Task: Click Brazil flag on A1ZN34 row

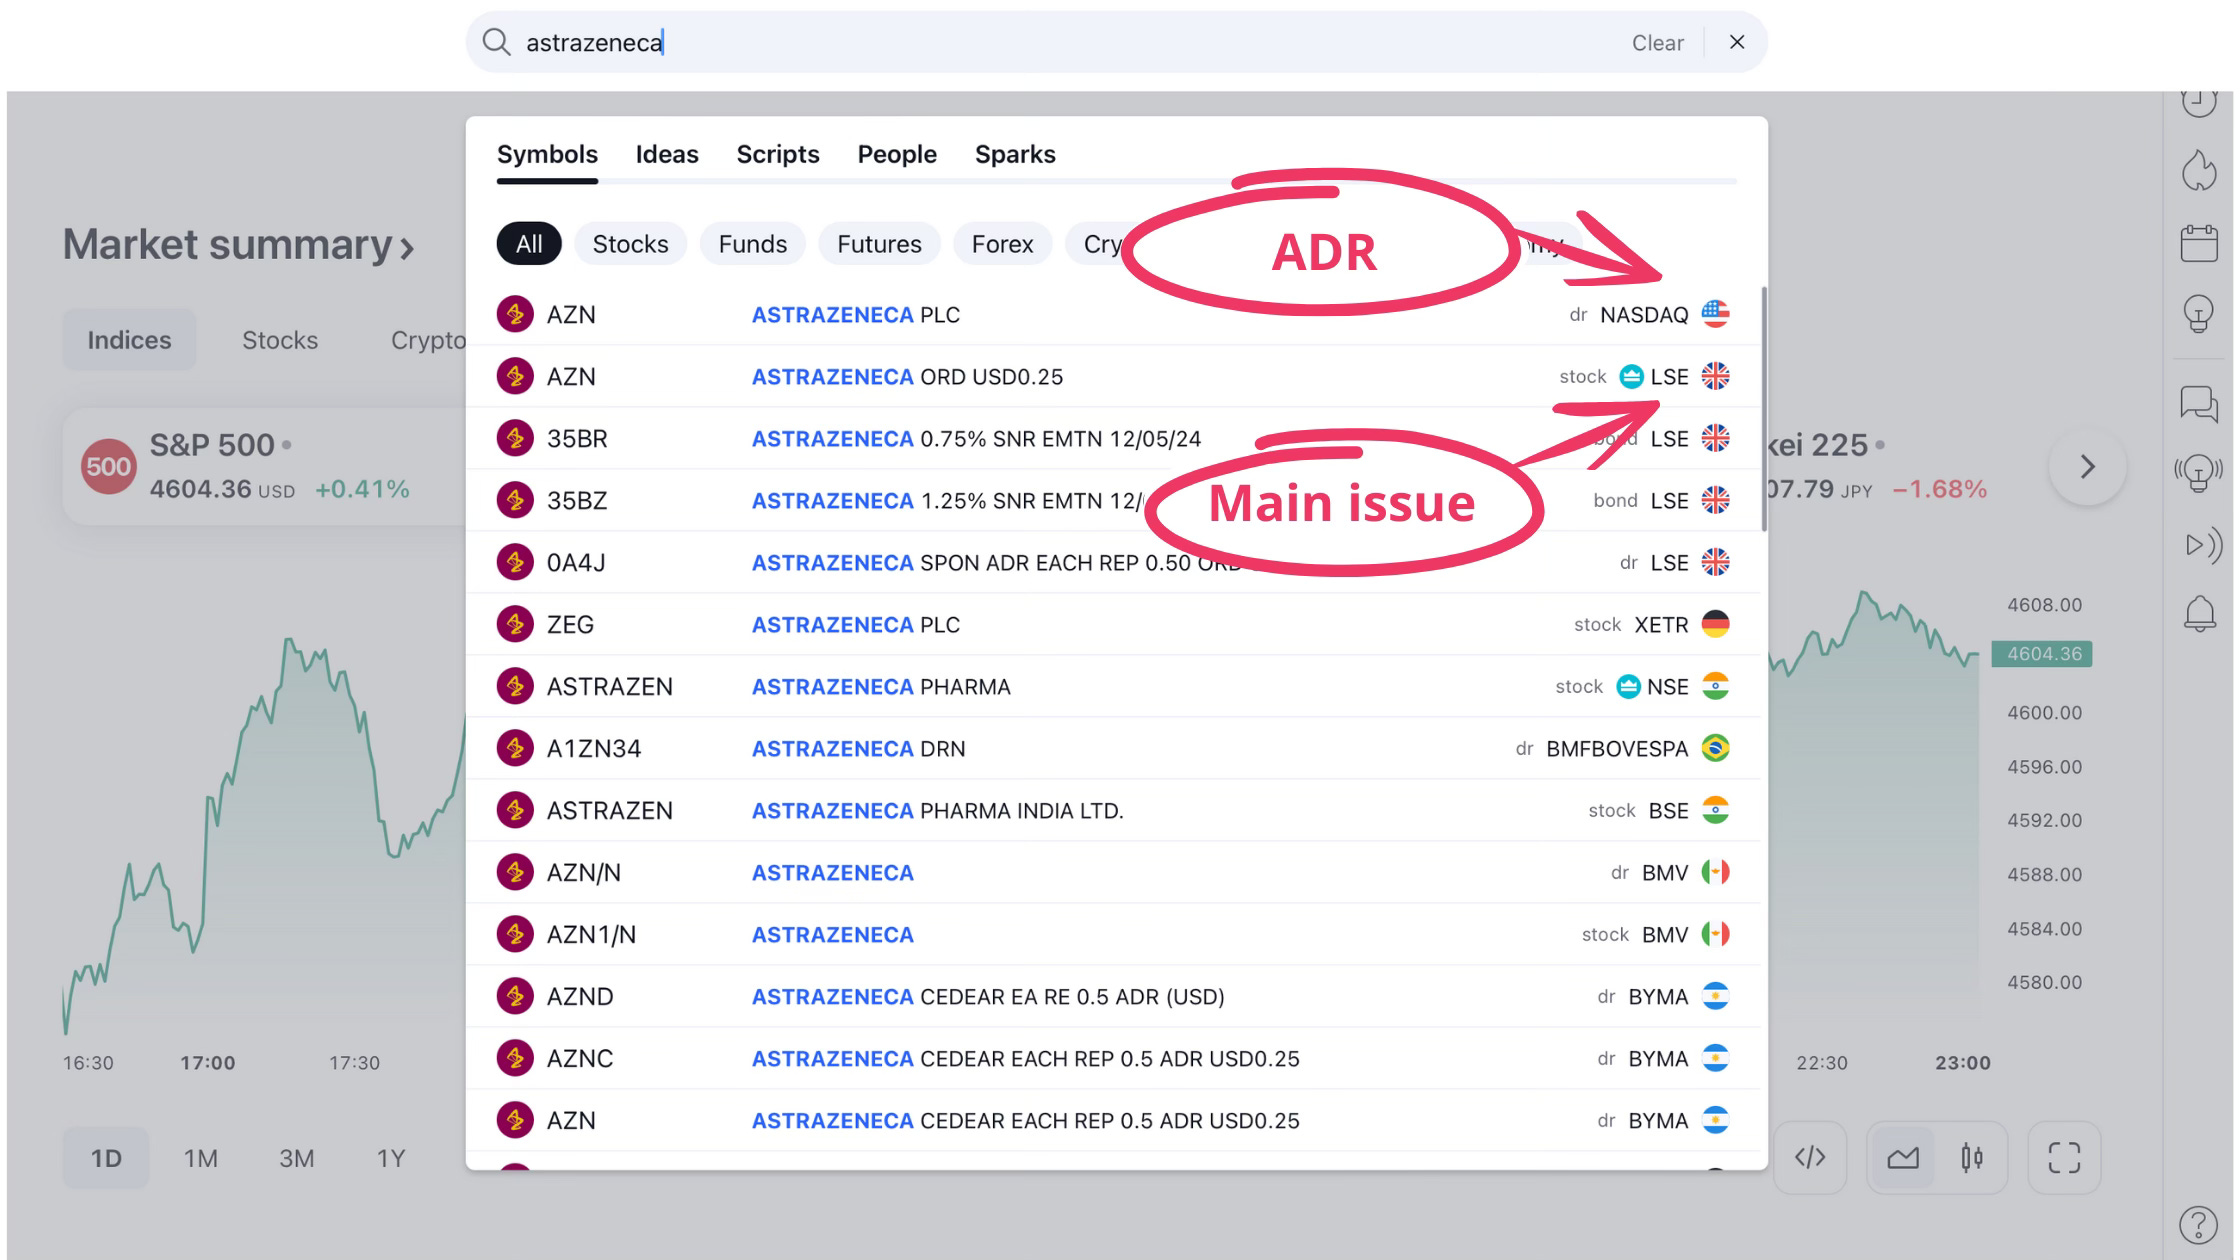Action: tap(1715, 748)
